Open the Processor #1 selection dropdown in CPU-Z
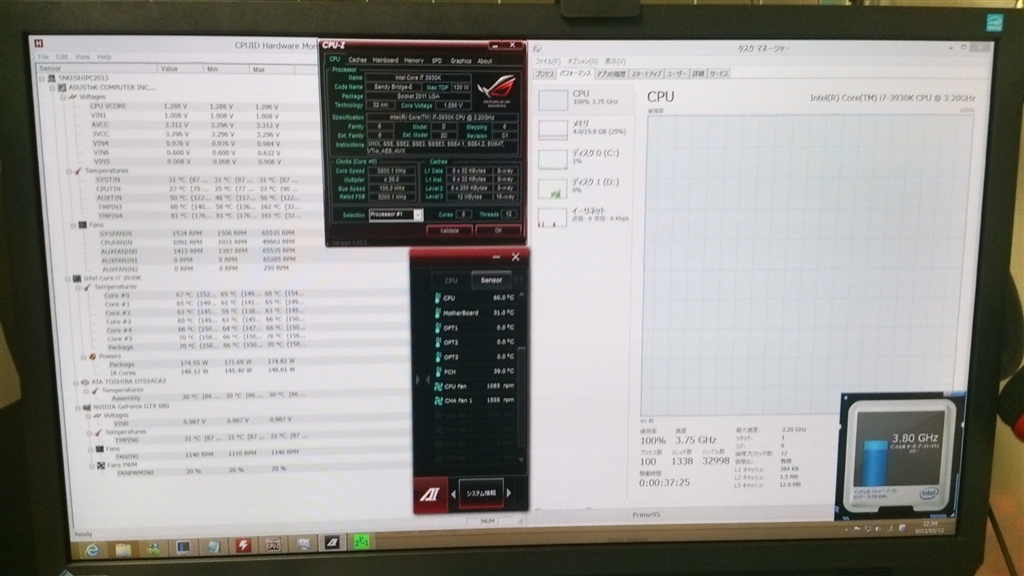The height and width of the screenshot is (576, 1024). 418,215
